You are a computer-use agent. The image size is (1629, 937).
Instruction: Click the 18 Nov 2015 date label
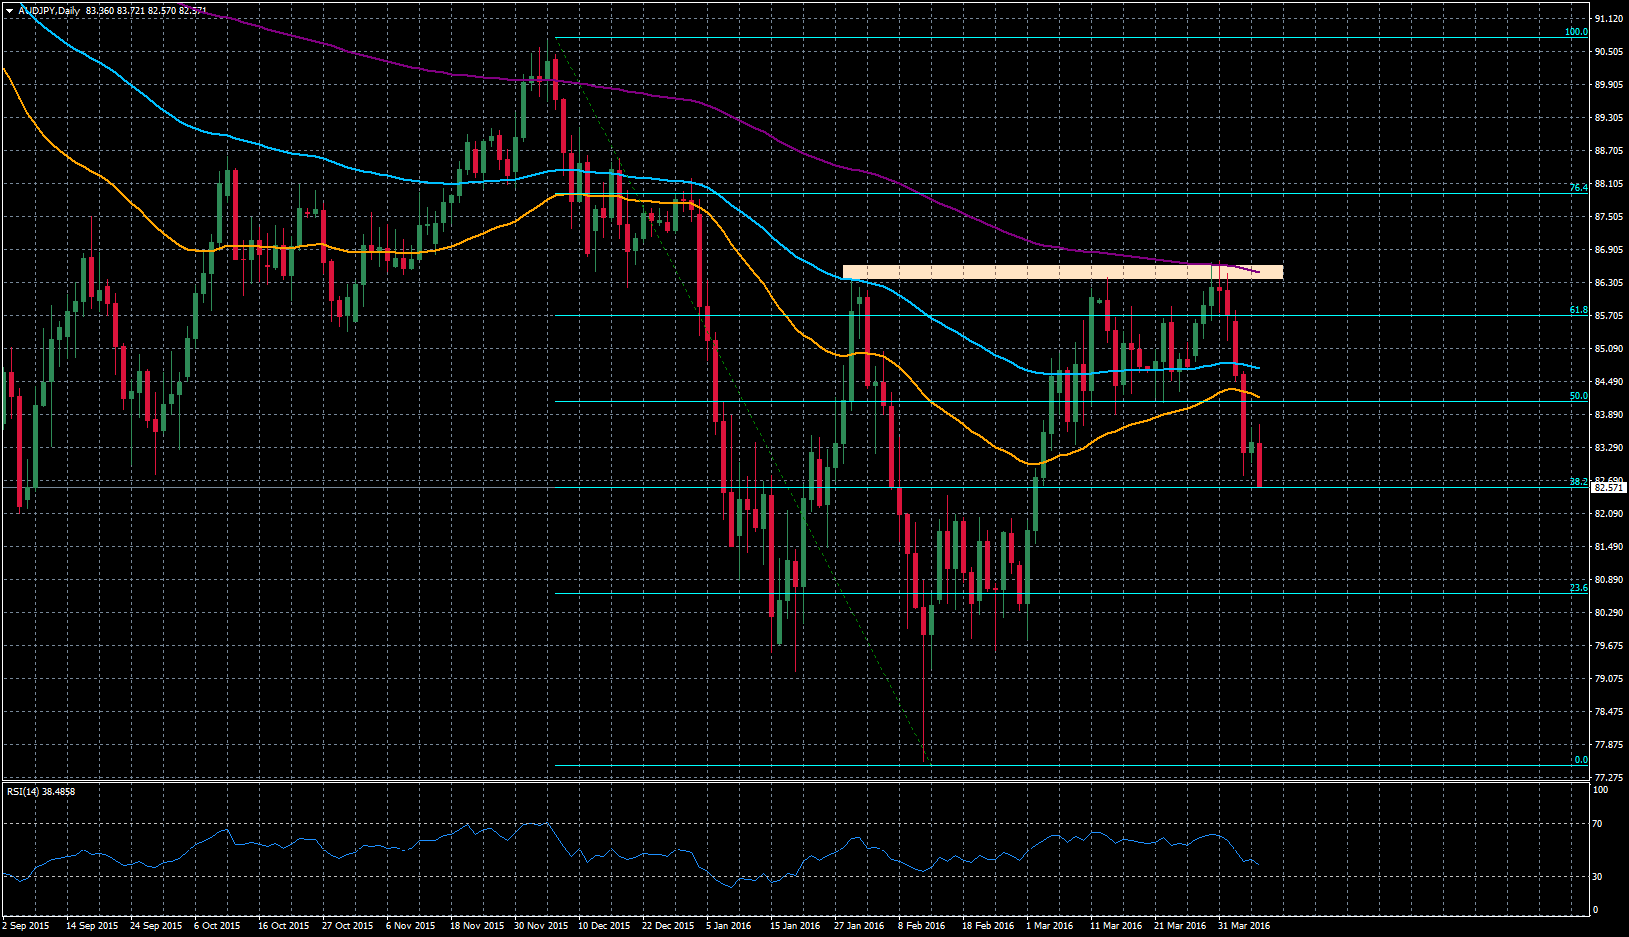pos(477,926)
